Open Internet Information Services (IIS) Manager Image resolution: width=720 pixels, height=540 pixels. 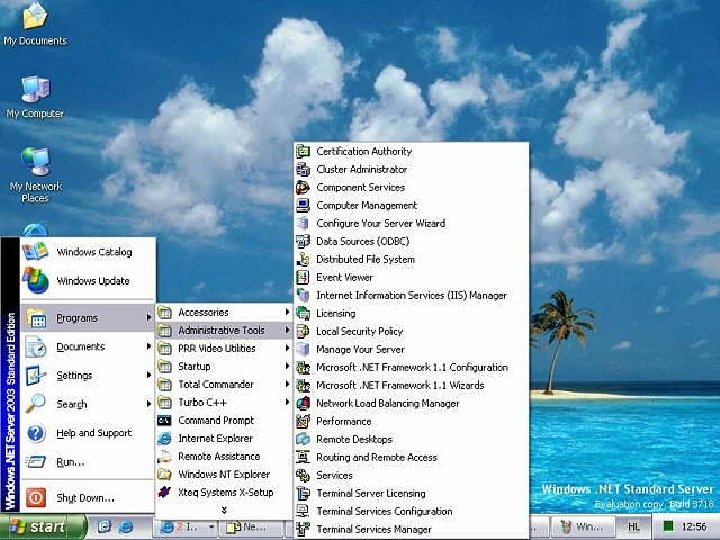[x=411, y=295]
